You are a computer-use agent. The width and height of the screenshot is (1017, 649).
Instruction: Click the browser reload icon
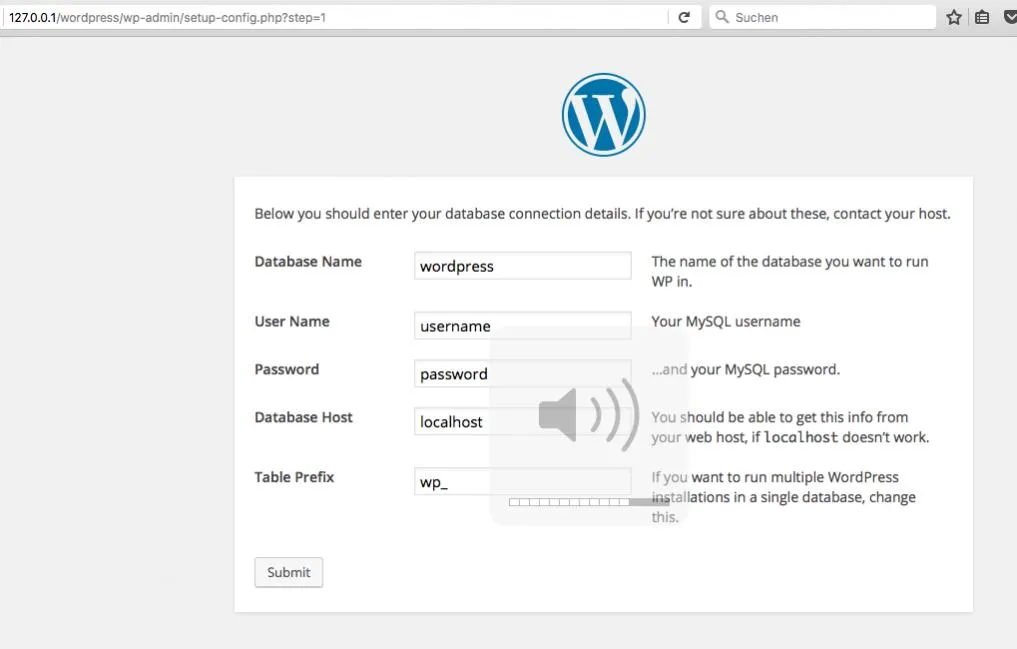pyautogui.click(x=684, y=18)
